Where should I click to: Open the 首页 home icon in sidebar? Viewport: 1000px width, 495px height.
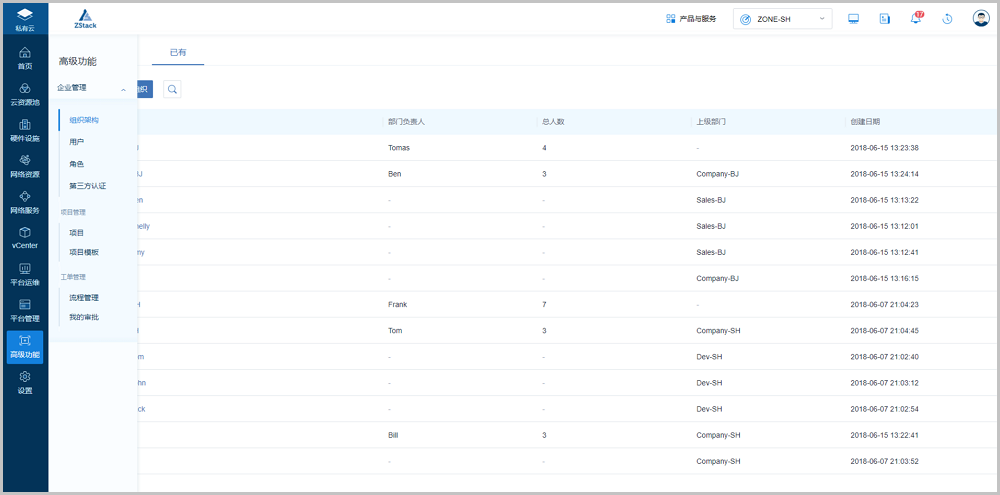coord(24,58)
